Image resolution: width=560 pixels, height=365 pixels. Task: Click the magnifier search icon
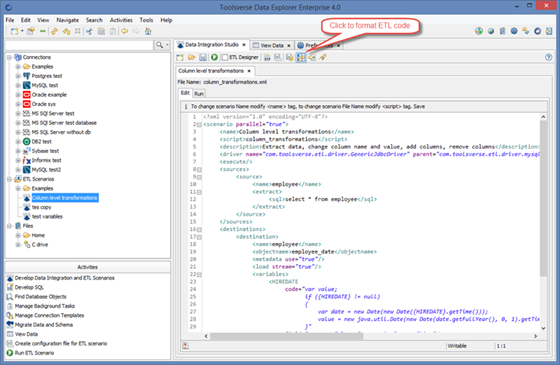(159, 45)
